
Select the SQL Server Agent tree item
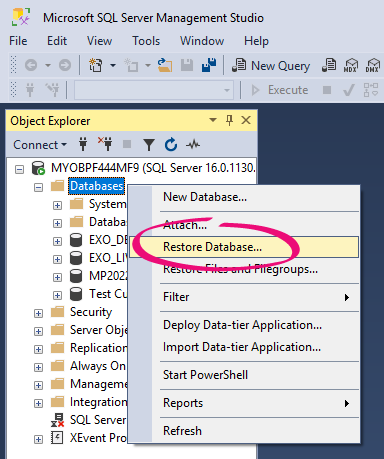pyautogui.click(x=98, y=420)
